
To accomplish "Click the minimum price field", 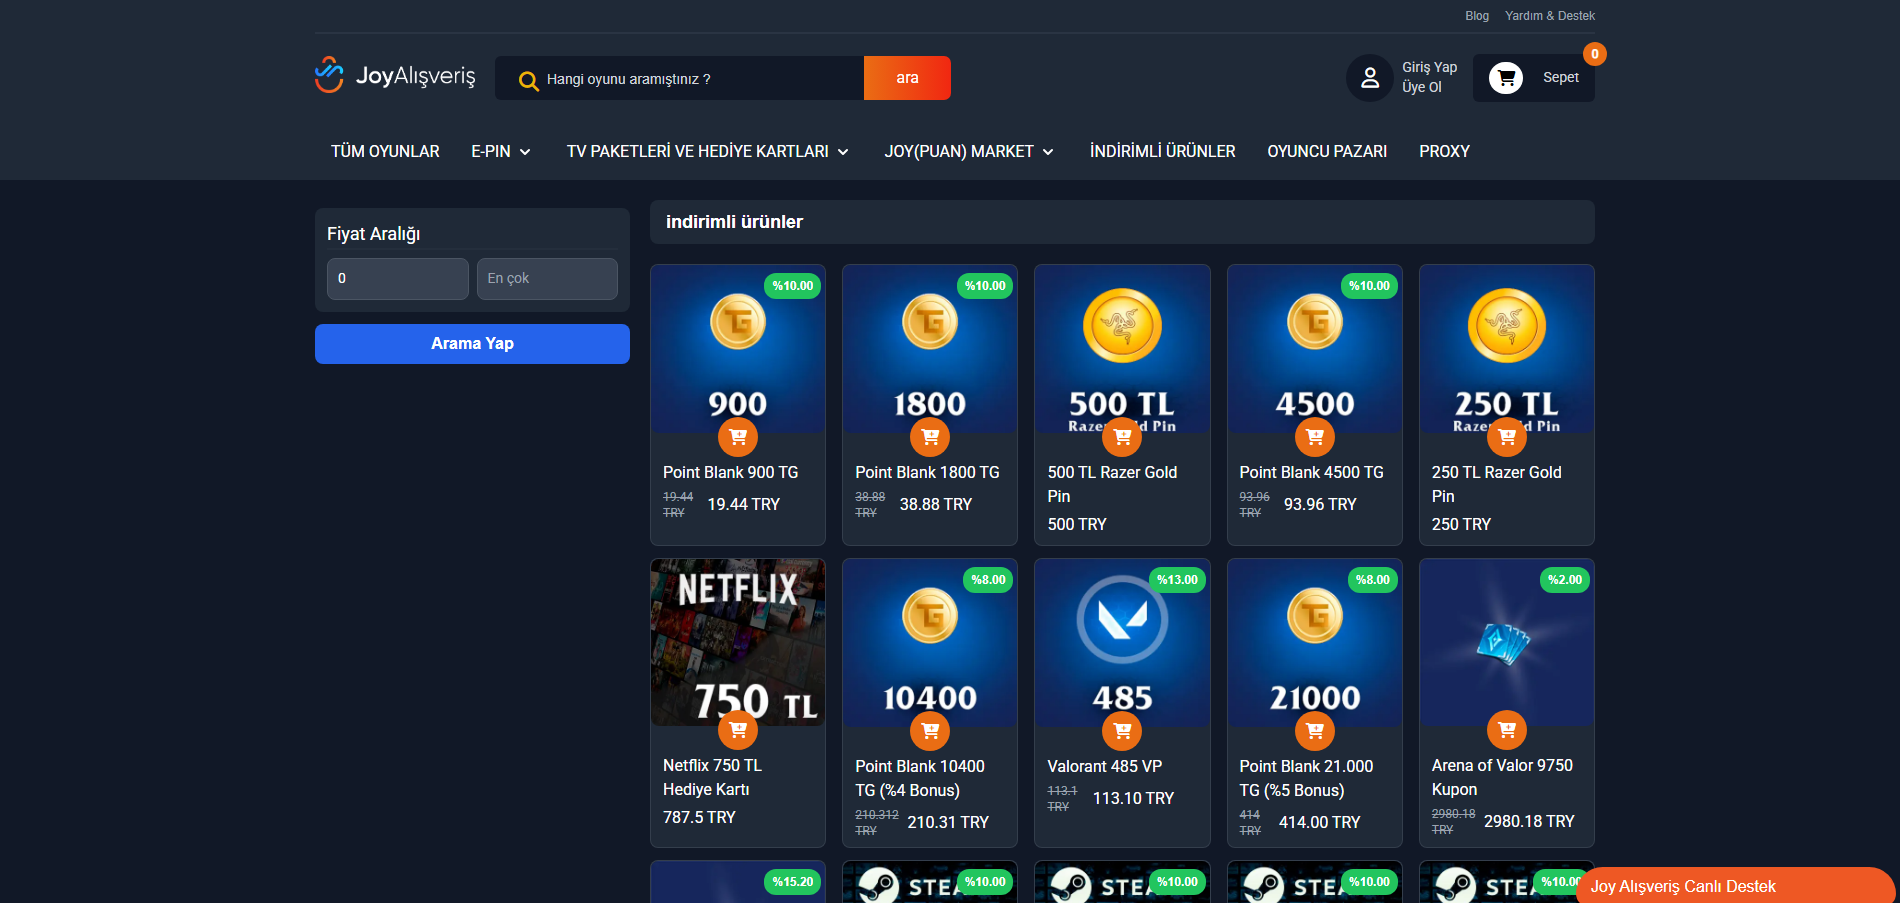I will click(x=398, y=279).
